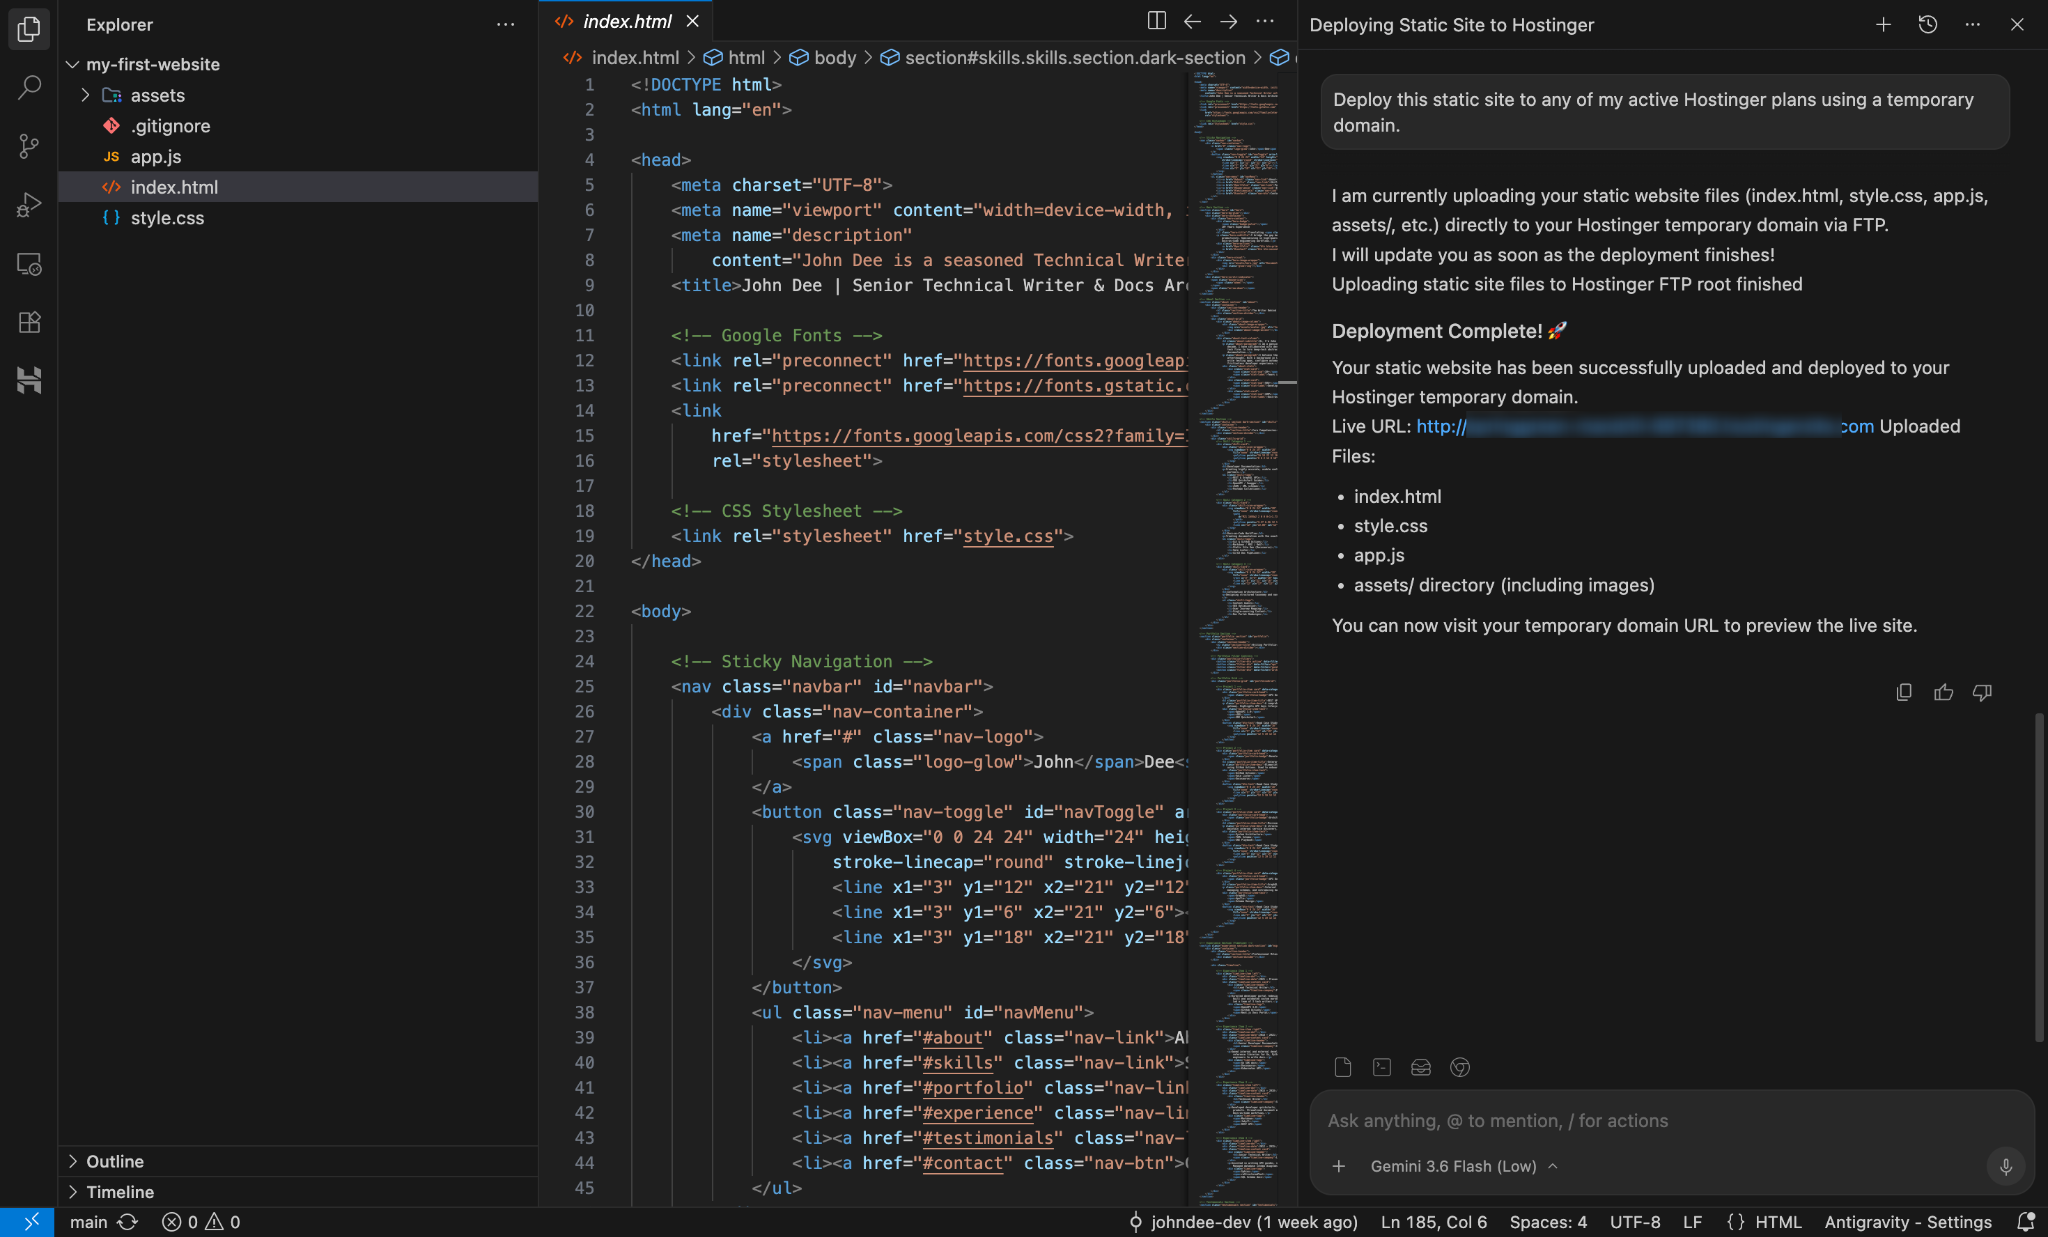Open the Gemini 3.6 Flash model selector
This screenshot has height=1237, width=2048.
tap(1464, 1166)
